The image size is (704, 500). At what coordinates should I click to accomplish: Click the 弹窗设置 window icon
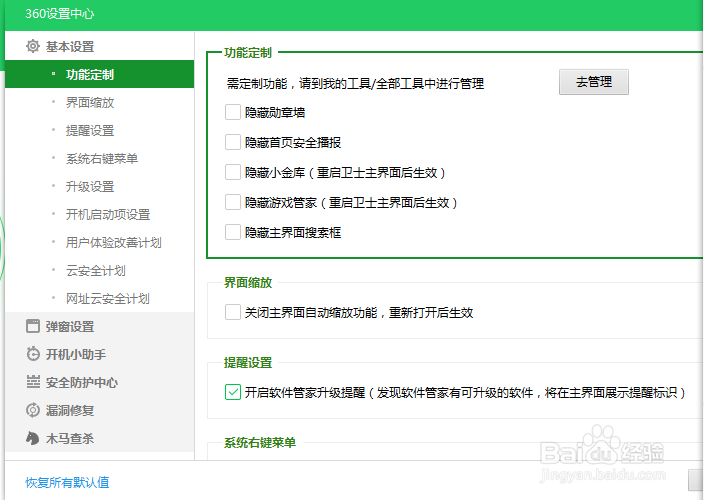(32, 326)
